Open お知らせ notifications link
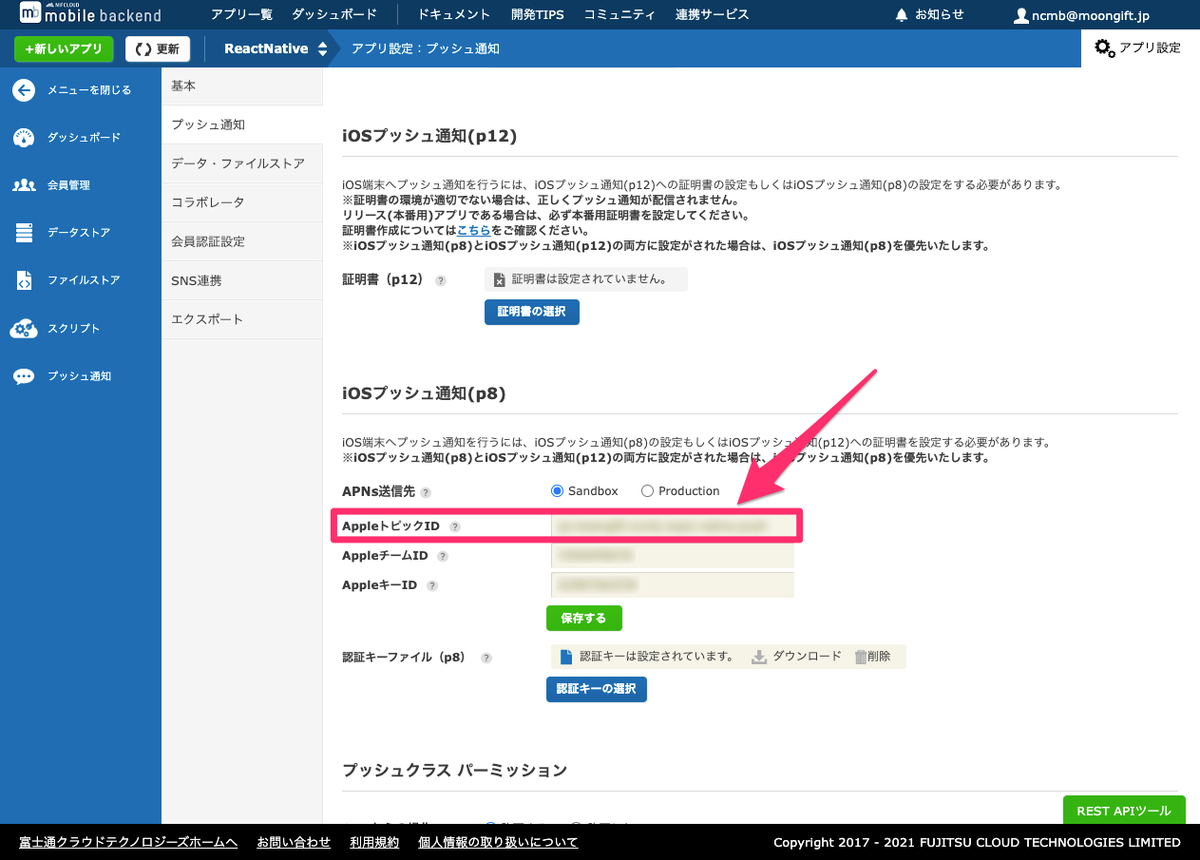 pyautogui.click(x=939, y=15)
